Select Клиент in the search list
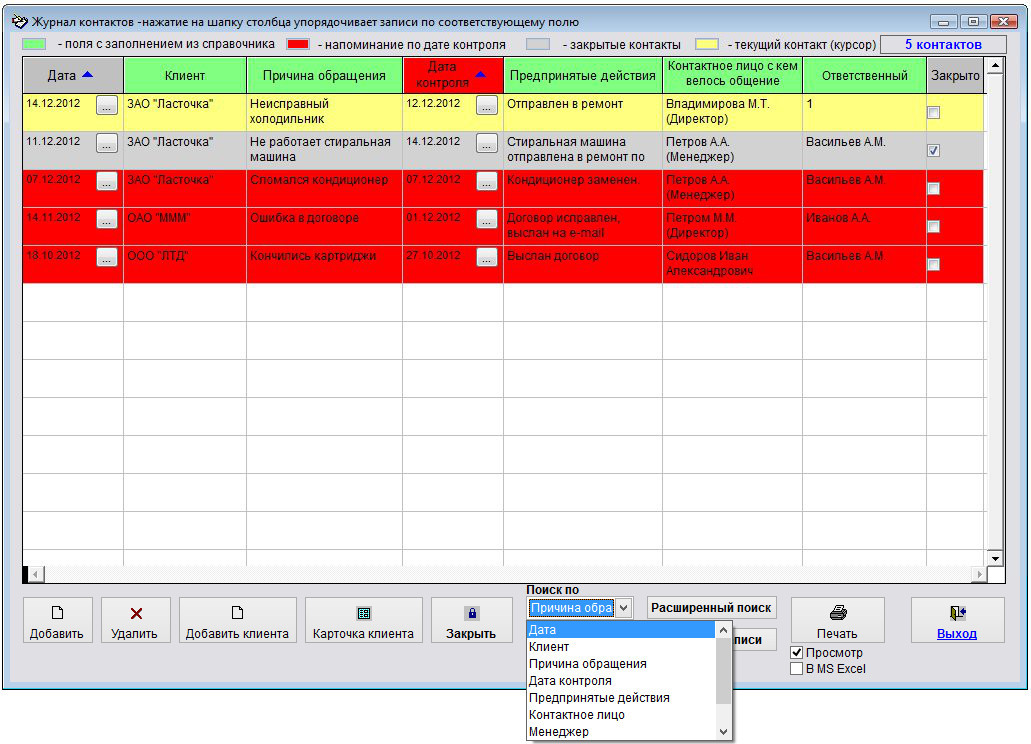1031x744 pixels. (621, 647)
